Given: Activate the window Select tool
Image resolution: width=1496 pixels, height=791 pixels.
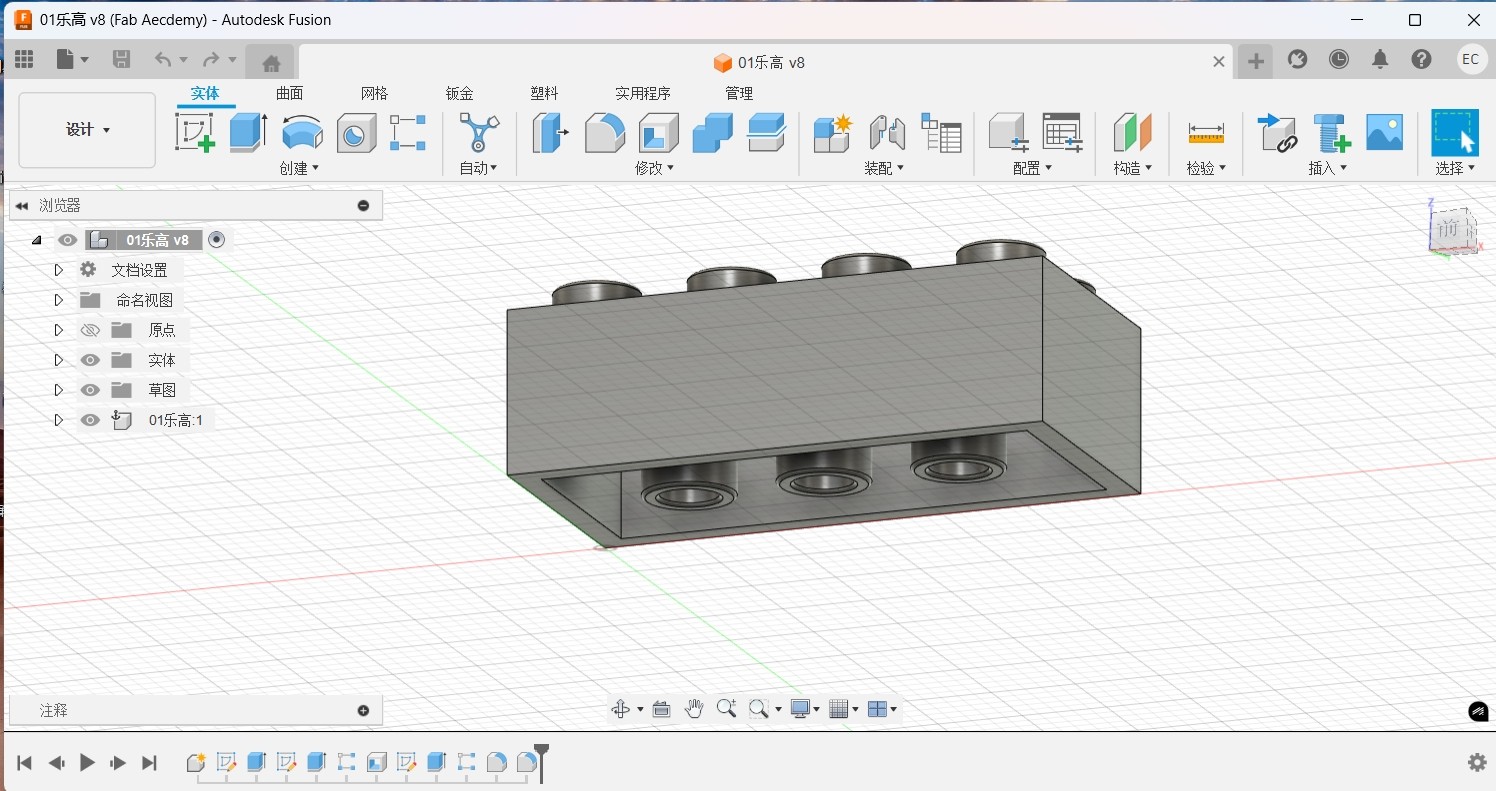Looking at the screenshot, I should click(x=1455, y=132).
